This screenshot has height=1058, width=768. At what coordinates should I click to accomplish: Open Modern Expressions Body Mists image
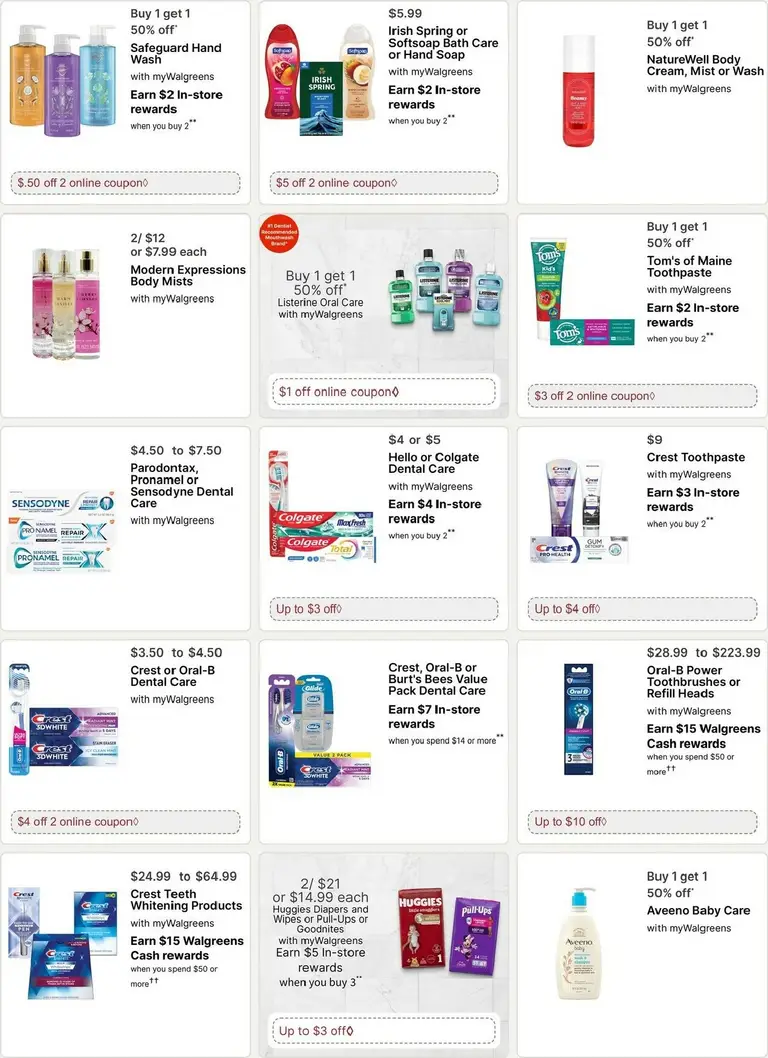coord(66,304)
